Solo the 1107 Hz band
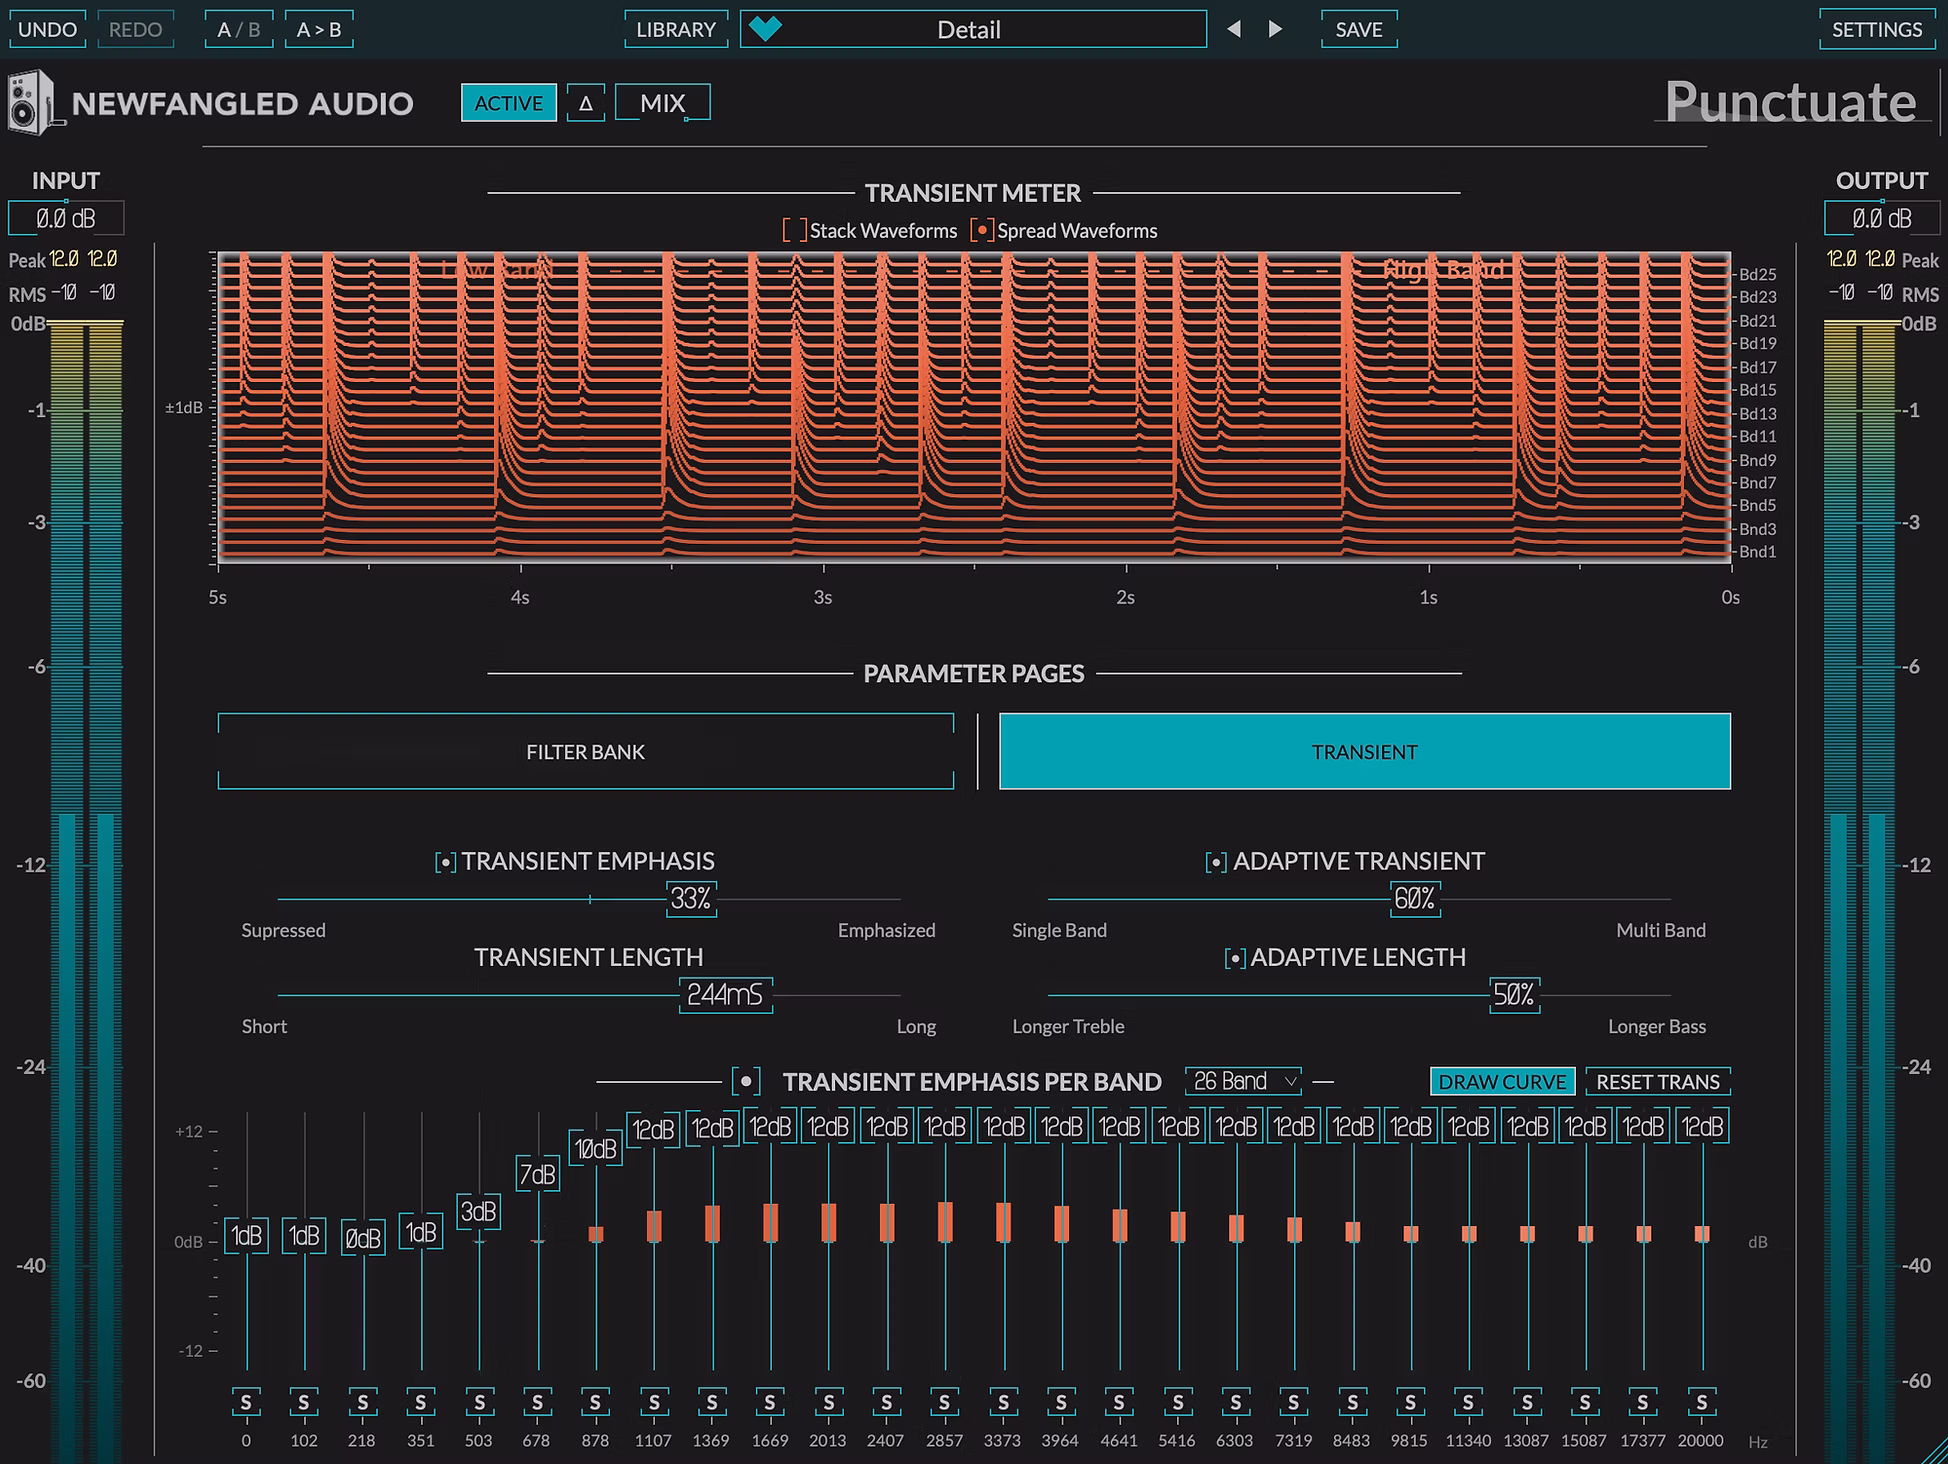This screenshot has width=1948, height=1464. [x=654, y=1402]
